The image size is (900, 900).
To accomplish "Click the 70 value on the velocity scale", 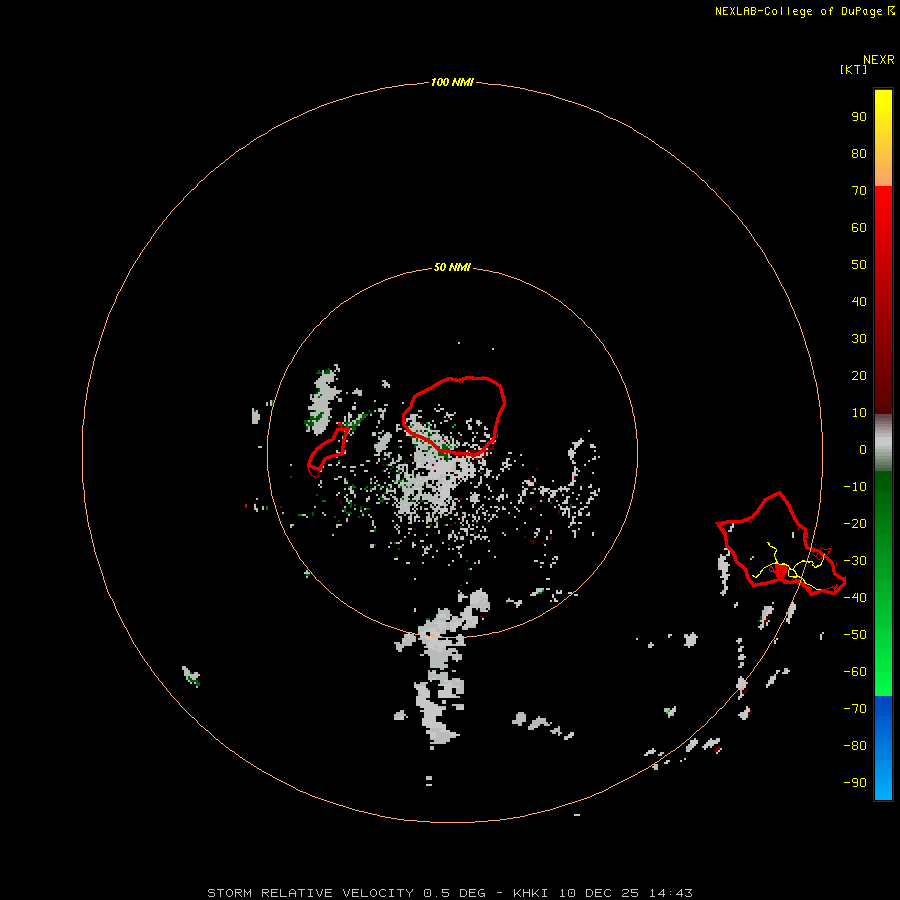I will (859, 191).
